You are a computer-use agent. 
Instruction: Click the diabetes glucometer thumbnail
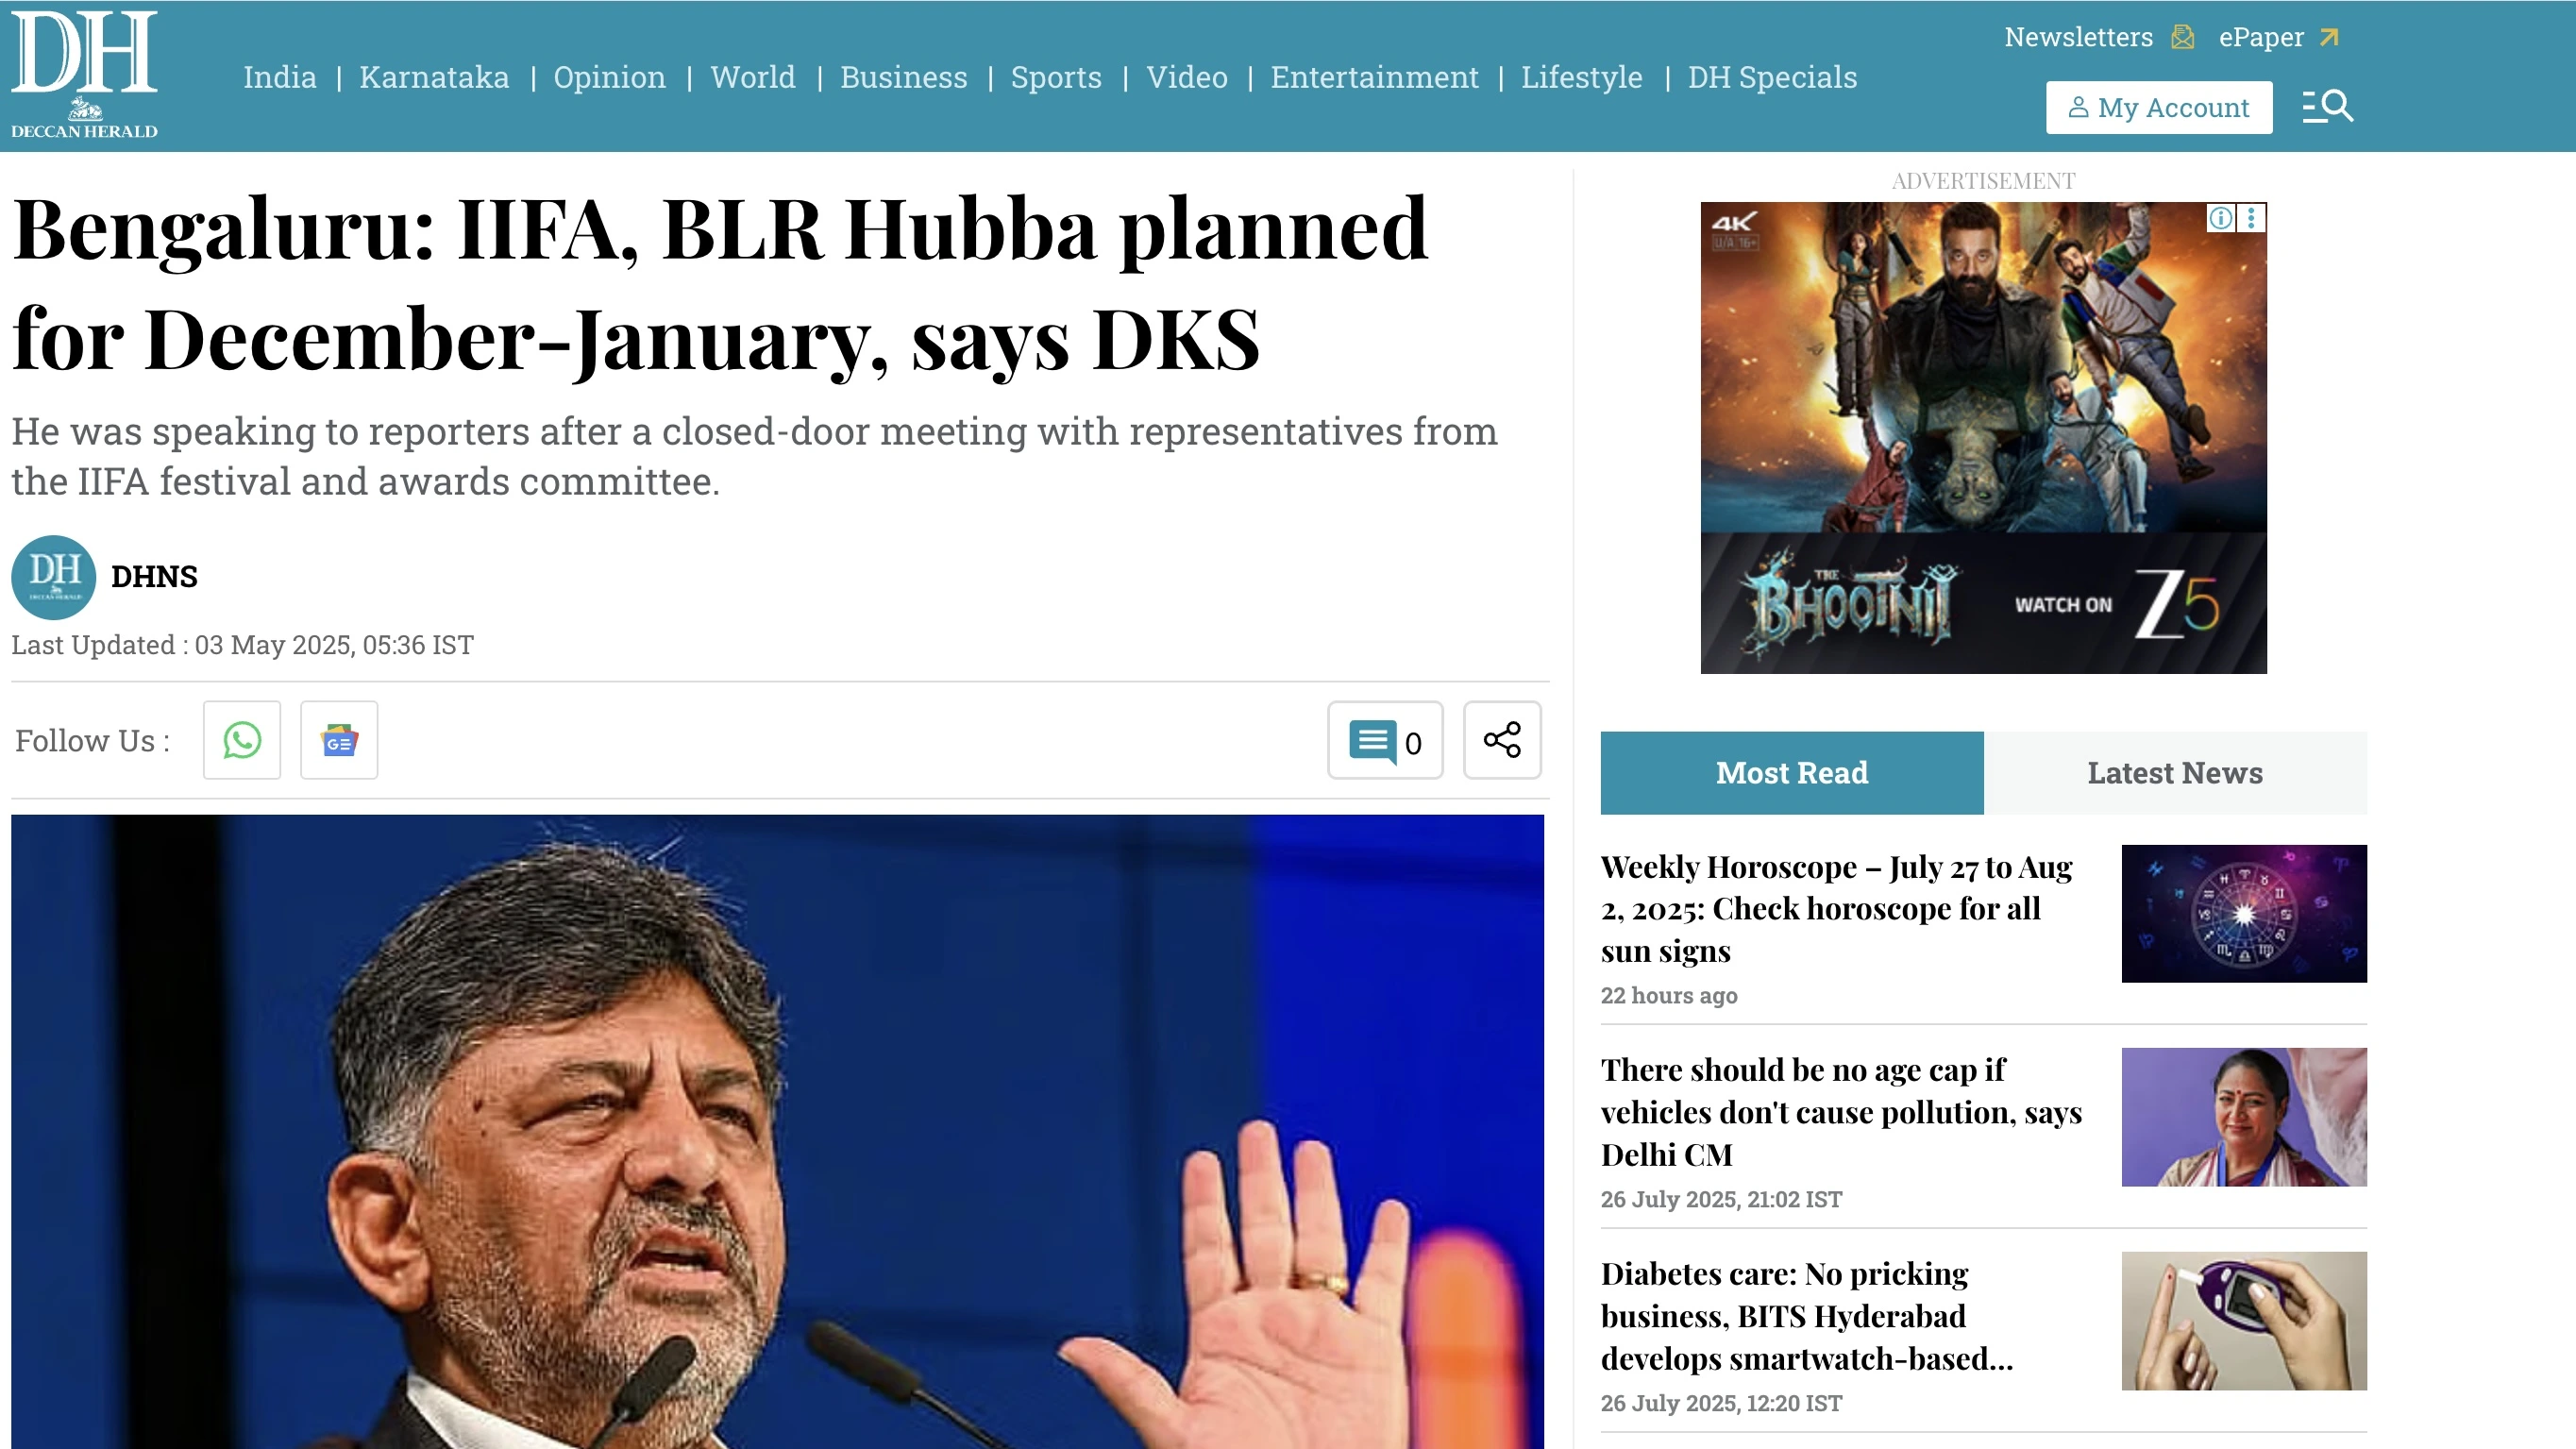pyautogui.click(x=2244, y=1321)
